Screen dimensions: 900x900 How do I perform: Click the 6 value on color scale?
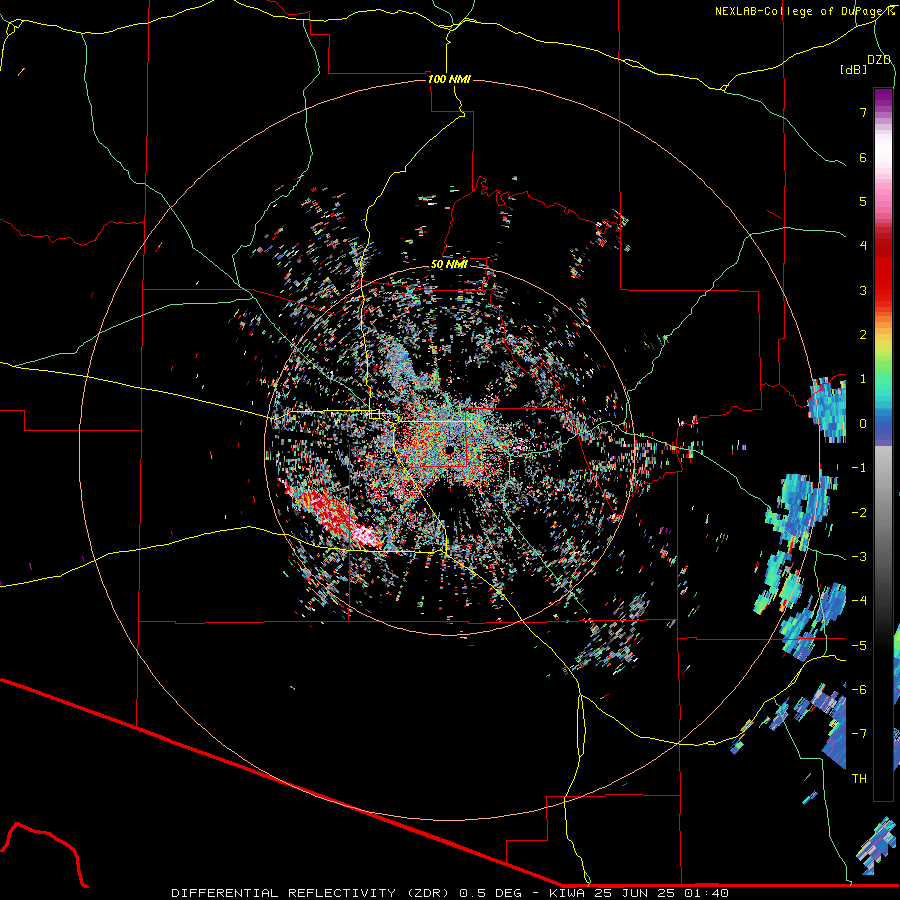point(863,157)
